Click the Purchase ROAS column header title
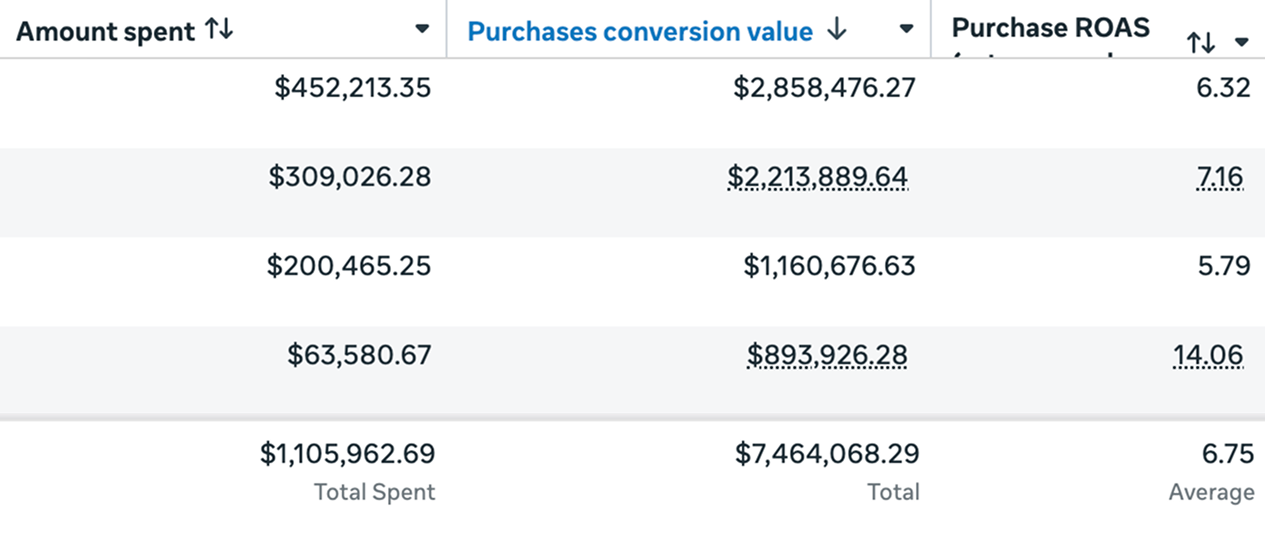The image size is (1265, 545). click(1050, 28)
